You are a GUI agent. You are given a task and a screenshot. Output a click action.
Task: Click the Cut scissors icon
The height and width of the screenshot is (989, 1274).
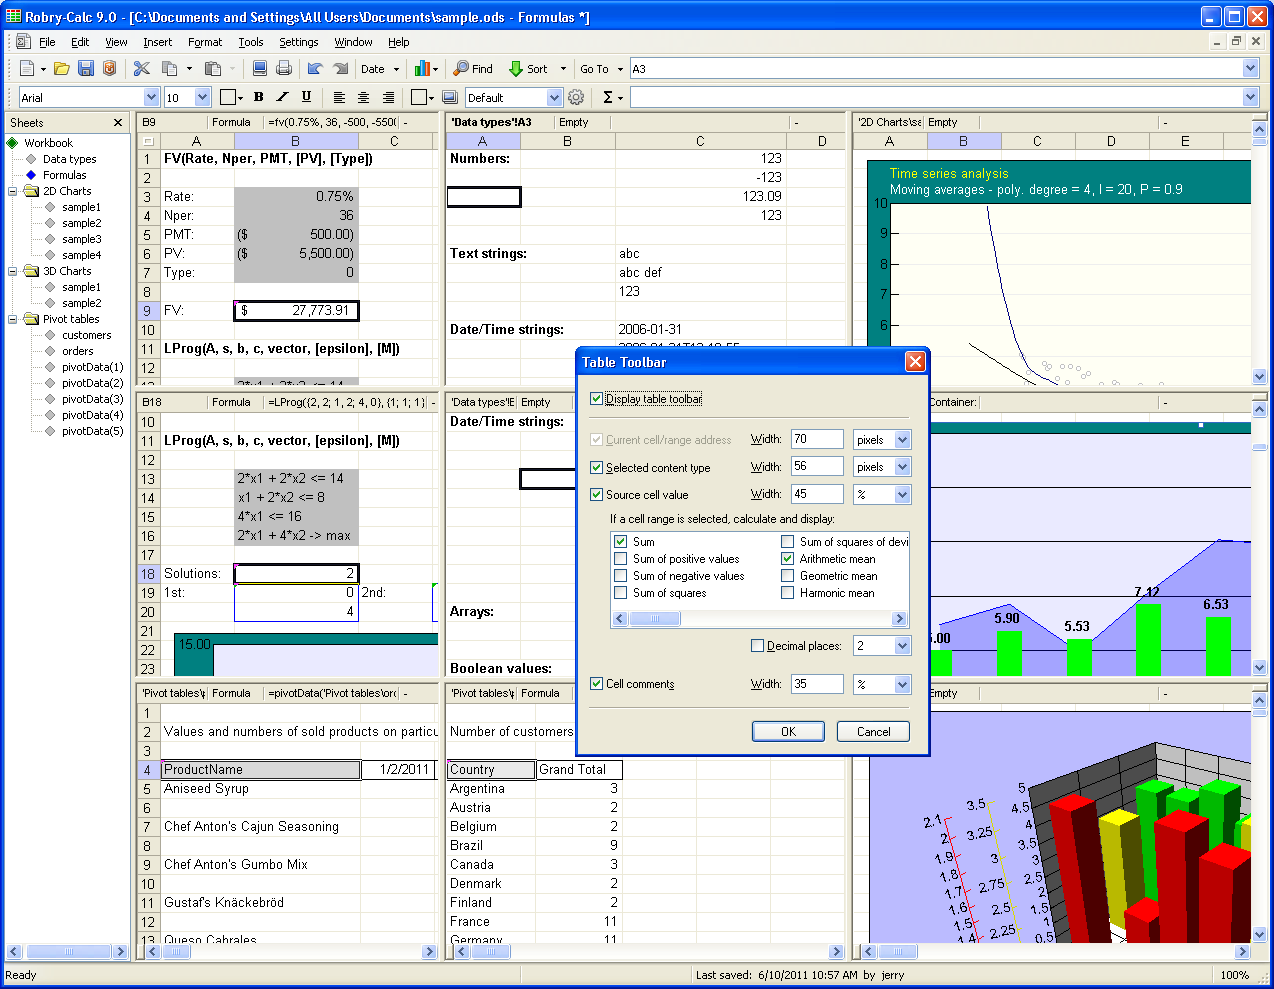[142, 69]
